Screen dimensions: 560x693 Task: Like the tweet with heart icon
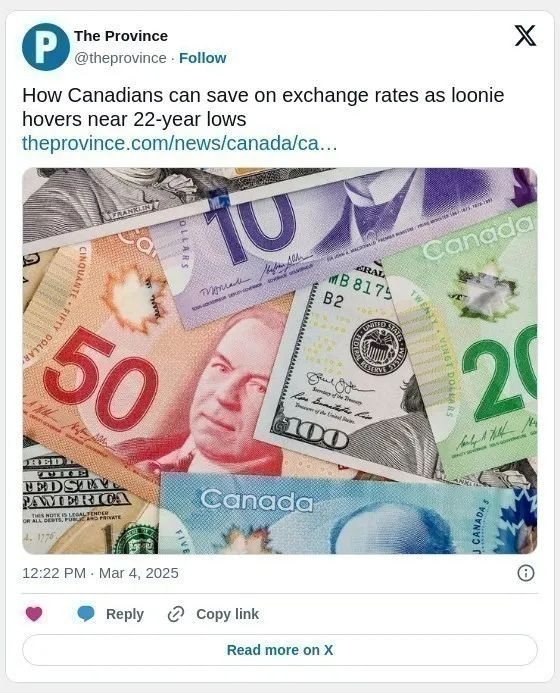point(34,613)
